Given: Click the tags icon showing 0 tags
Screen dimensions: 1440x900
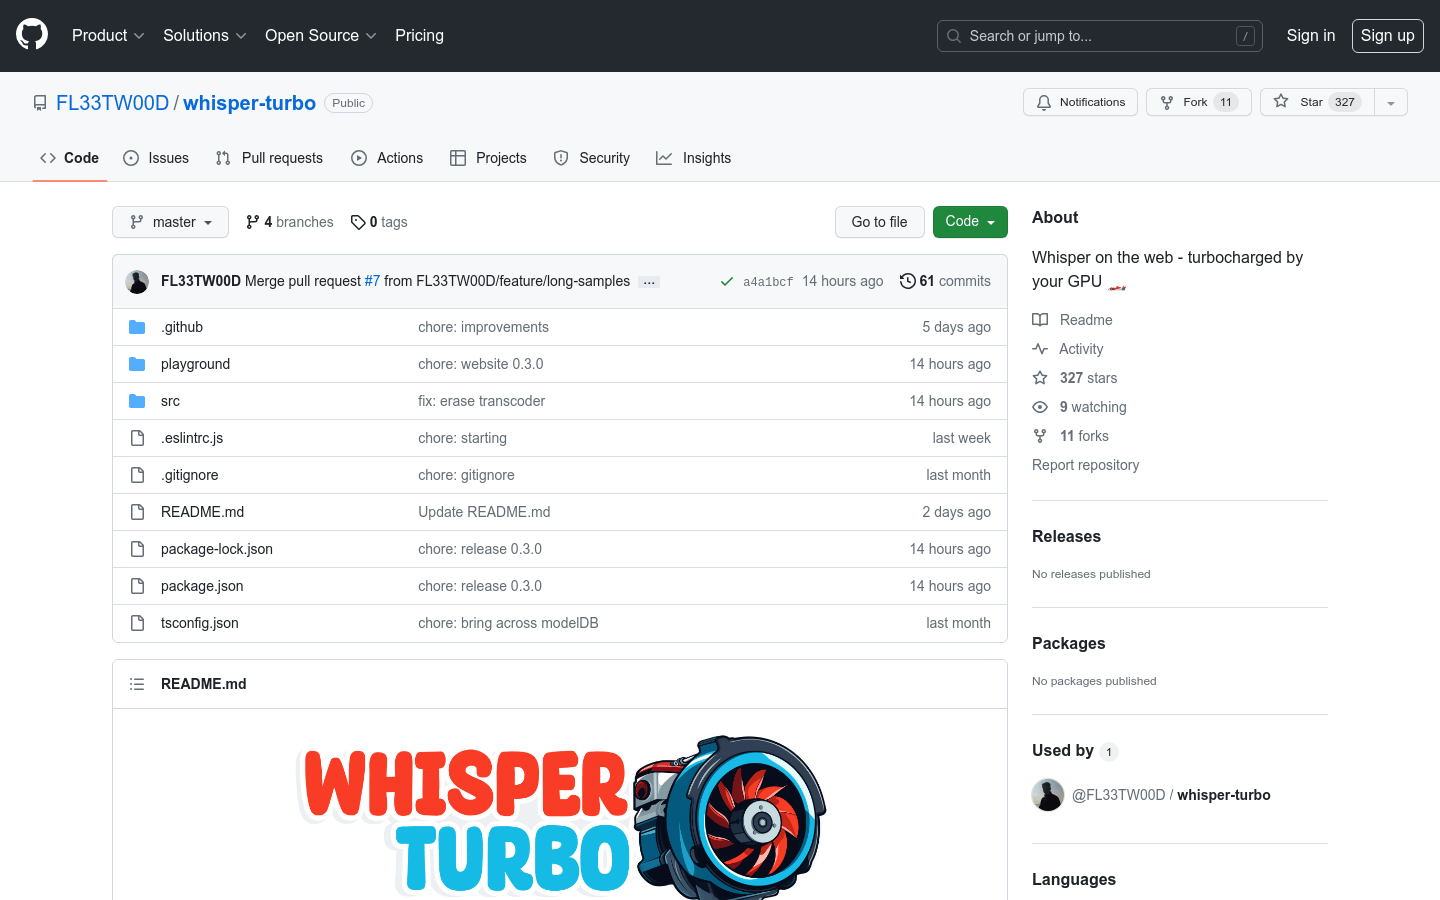Looking at the screenshot, I should click(358, 222).
